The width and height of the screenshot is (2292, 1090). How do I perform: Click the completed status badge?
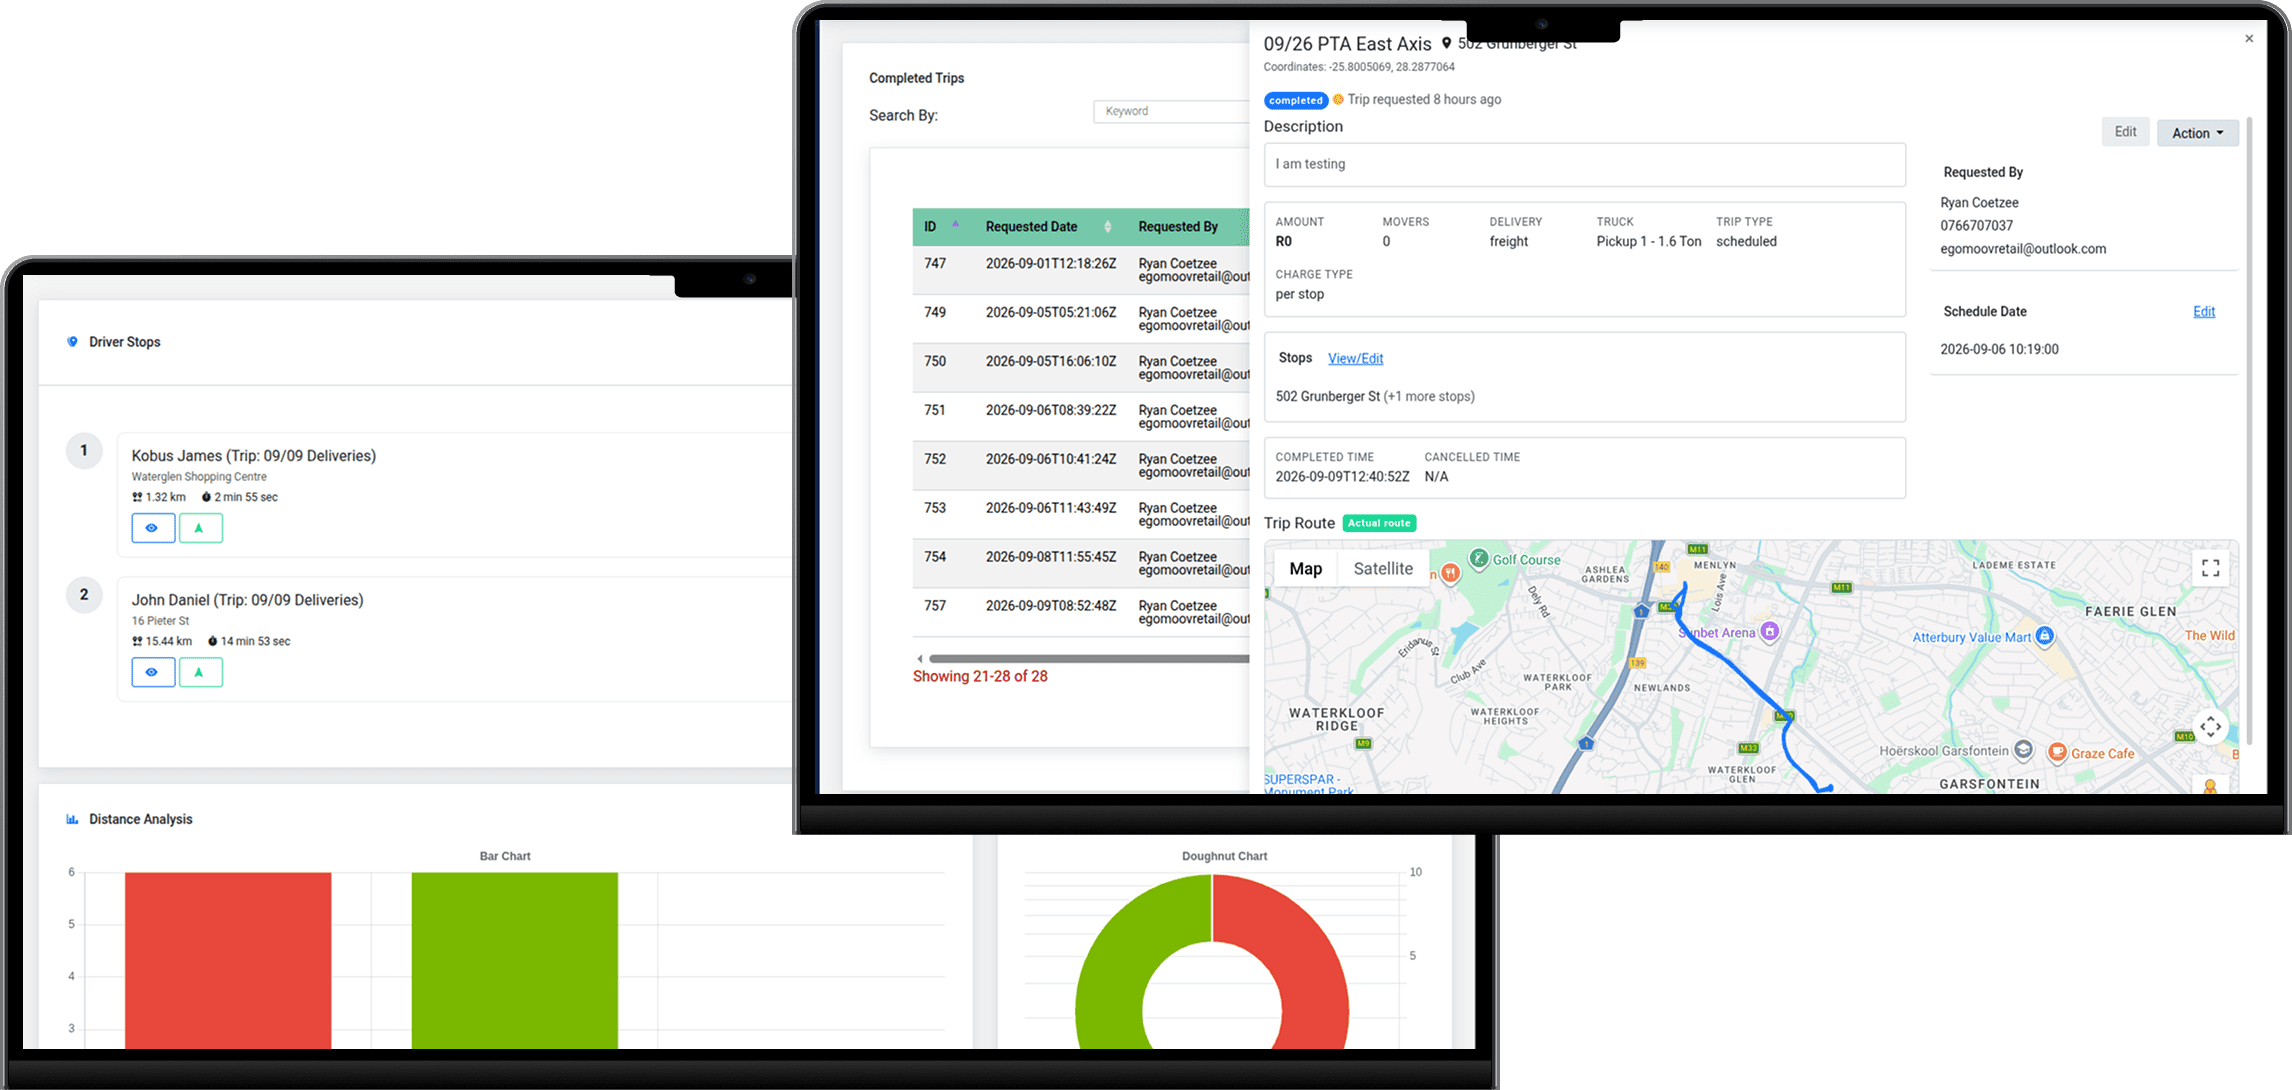coord(1296,100)
